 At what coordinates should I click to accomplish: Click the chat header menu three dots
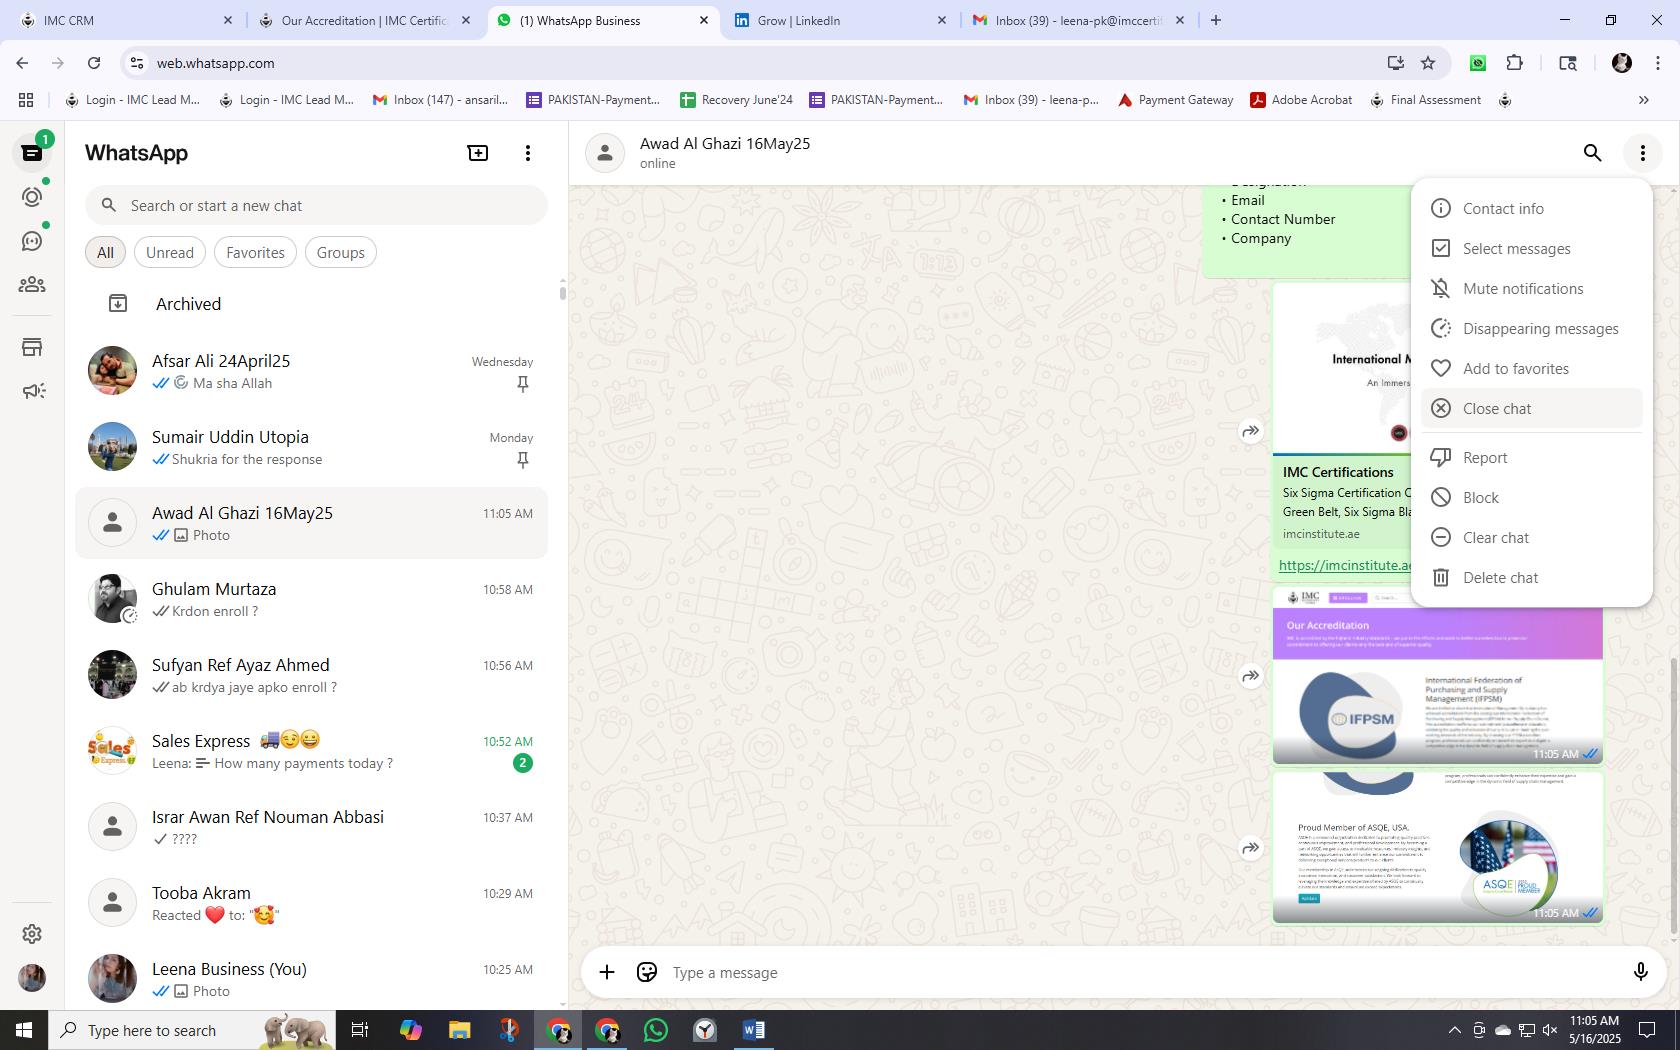(x=1642, y=153)
